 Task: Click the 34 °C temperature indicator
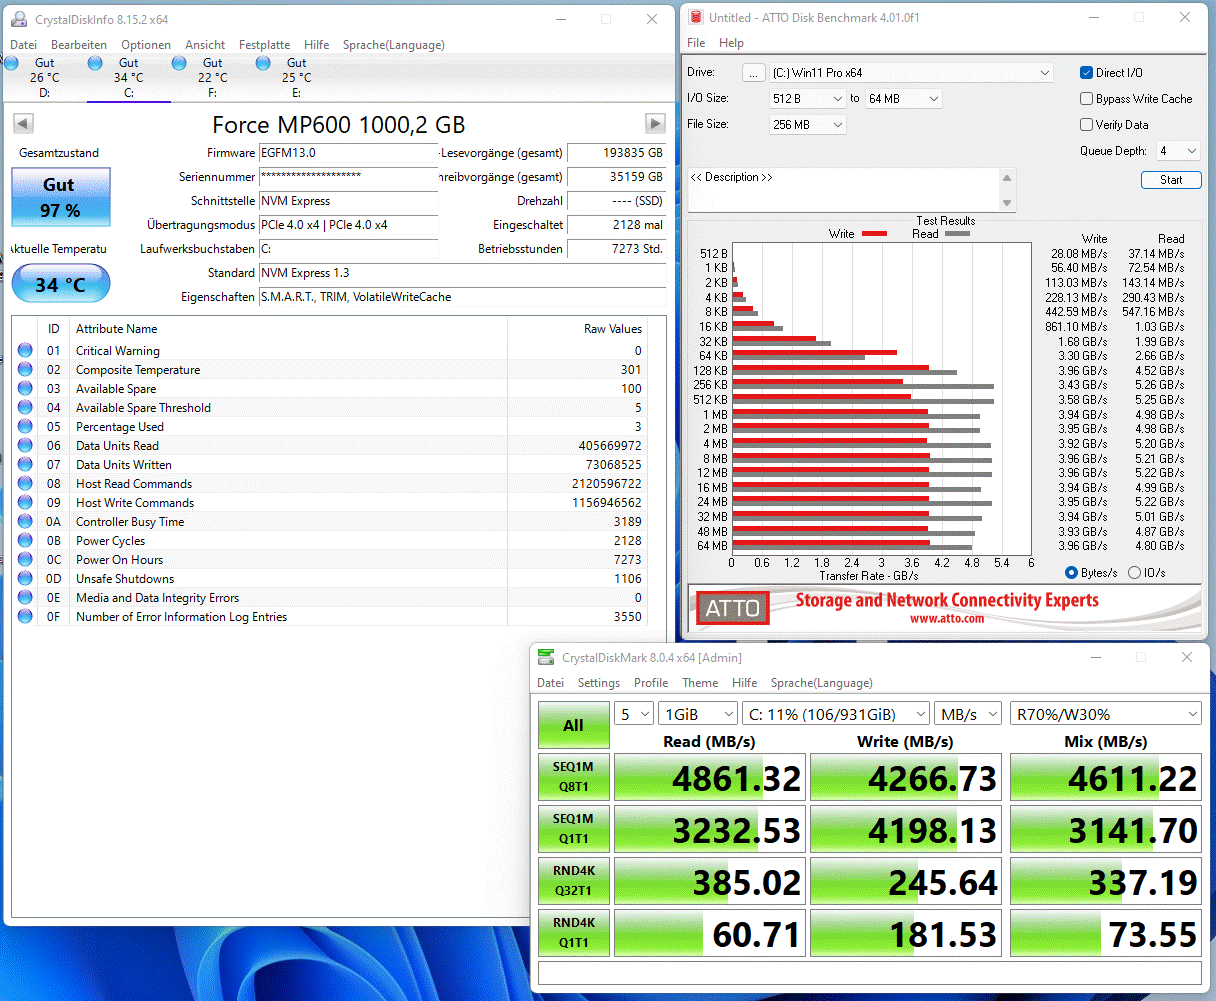click(60, 284)
